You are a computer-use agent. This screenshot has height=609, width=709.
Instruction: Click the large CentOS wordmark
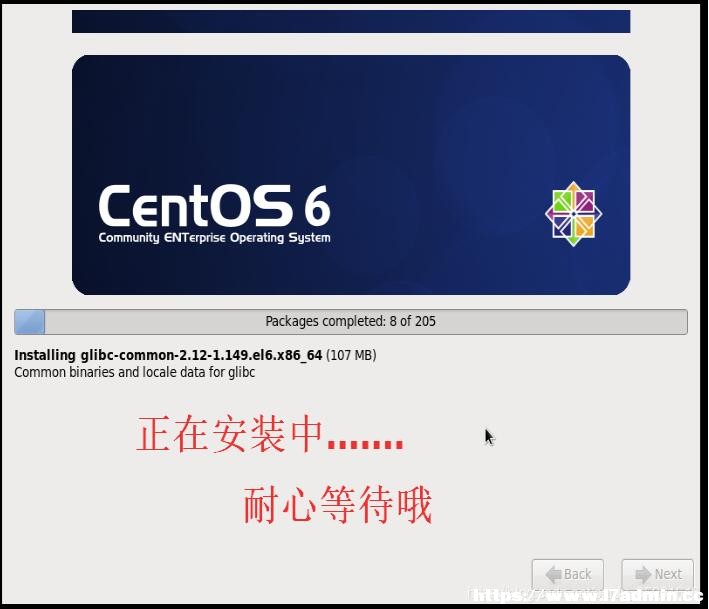coord(195,206)
